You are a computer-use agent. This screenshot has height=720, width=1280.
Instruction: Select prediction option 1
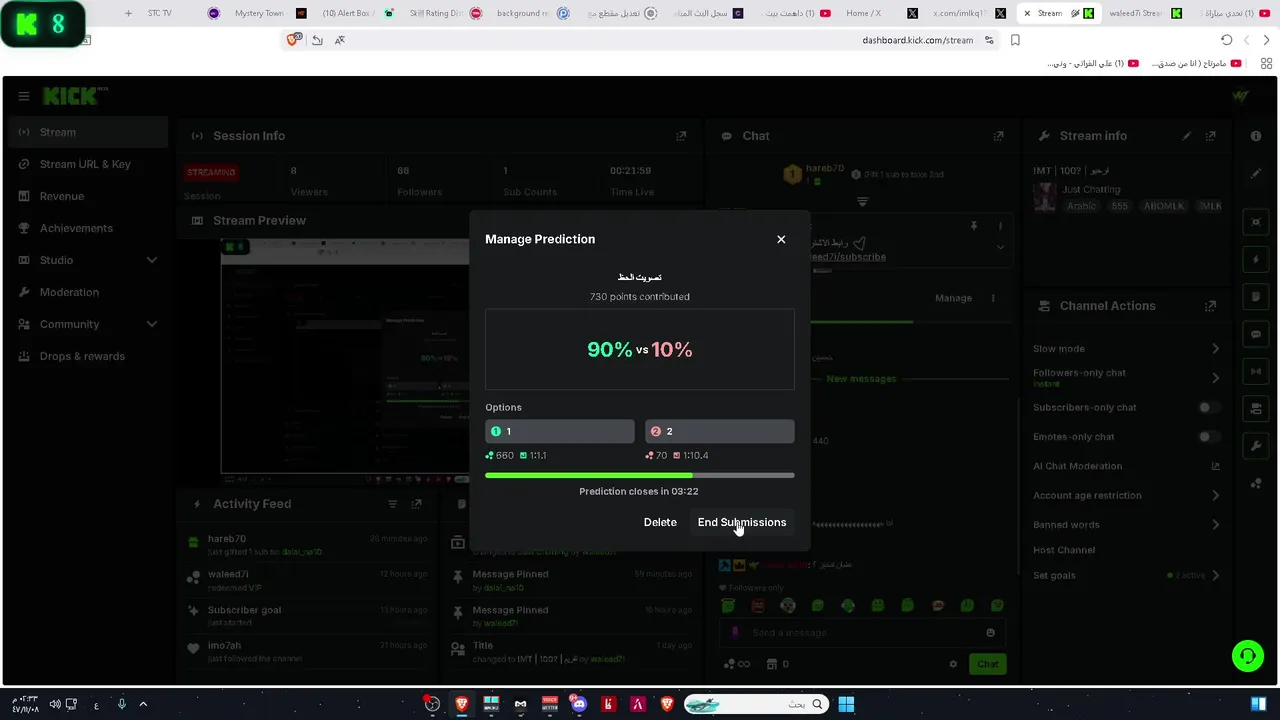pyautogui.click(x=560, y=431)
